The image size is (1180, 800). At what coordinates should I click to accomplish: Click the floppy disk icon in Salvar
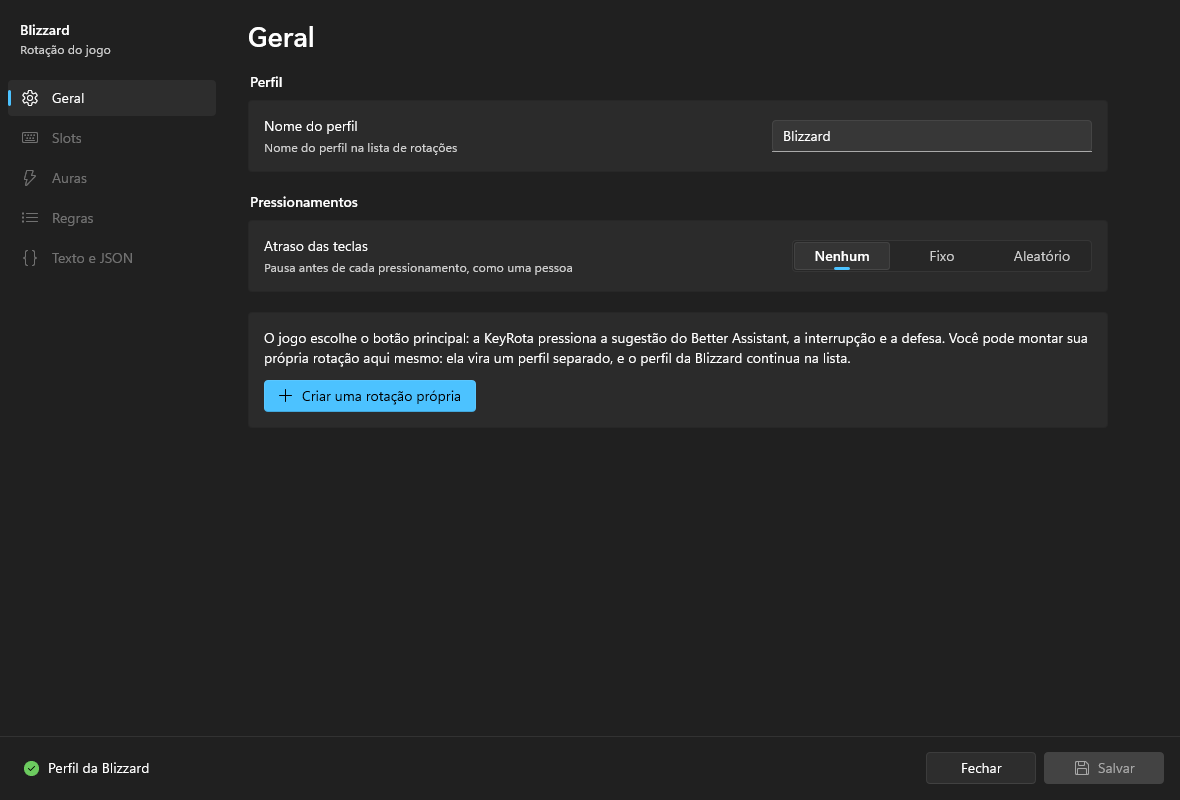click(x=1081, y=768)
